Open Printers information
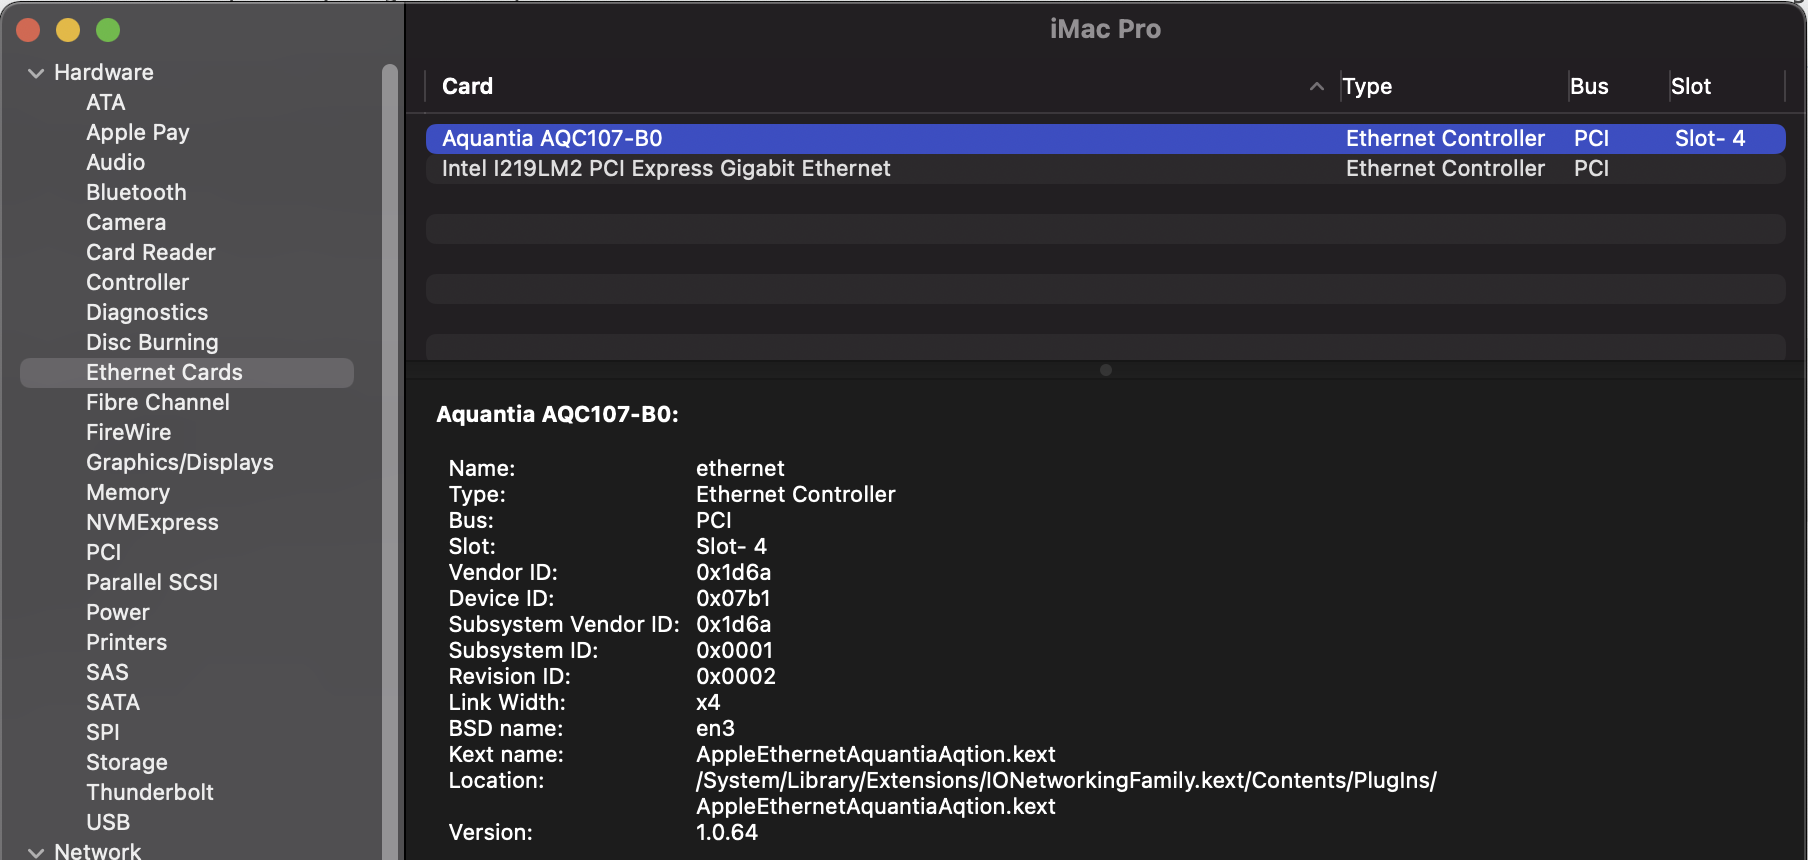 pyautogui.click(x=126, y=643)
